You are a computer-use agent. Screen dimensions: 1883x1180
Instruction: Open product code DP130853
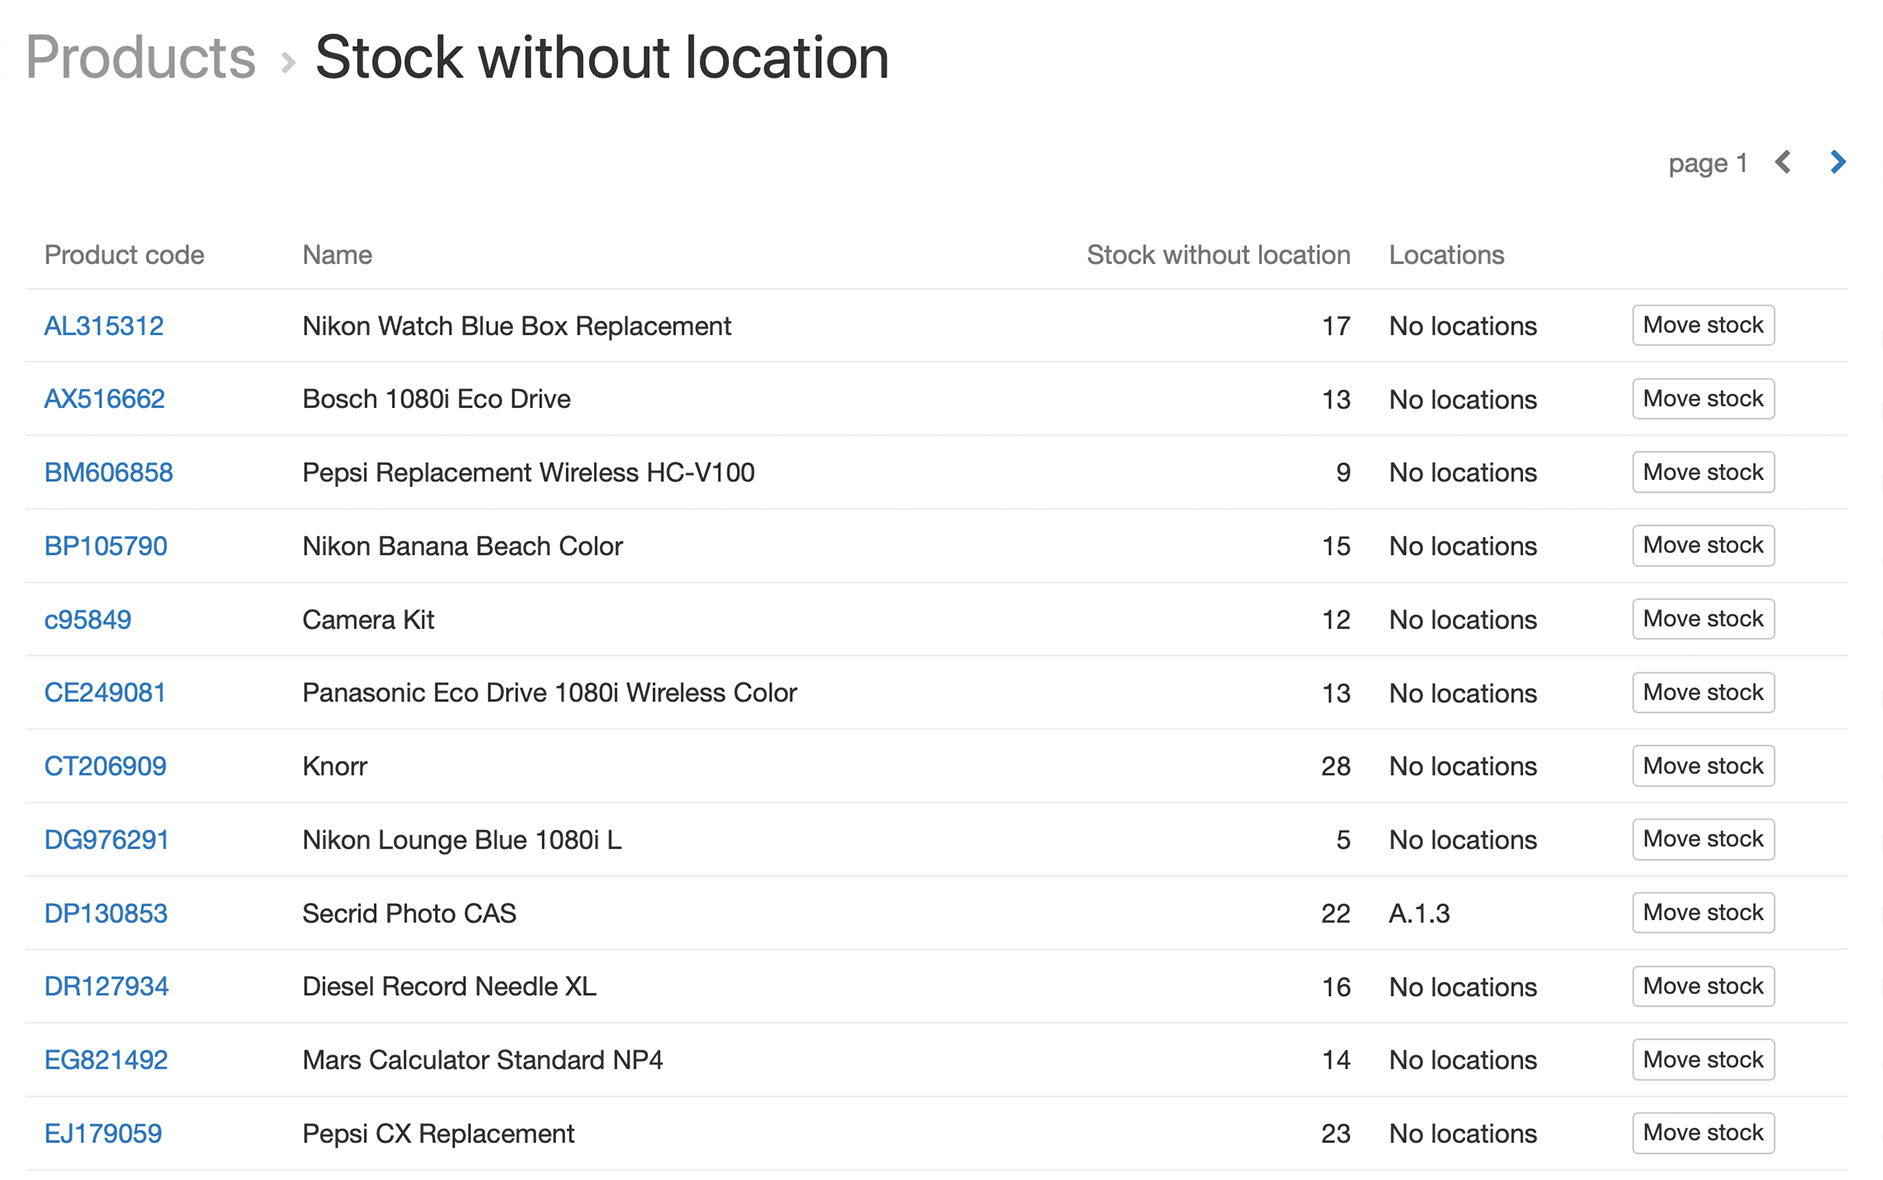106,913
